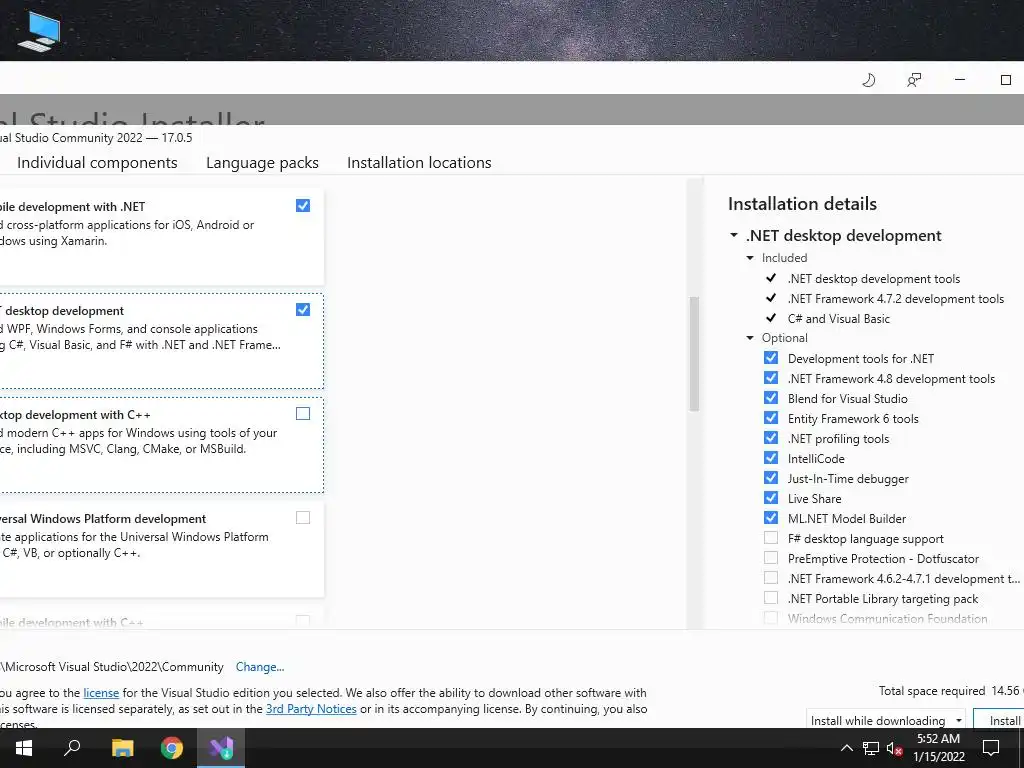Click C# and Visual Basic included item

point(839,319)
